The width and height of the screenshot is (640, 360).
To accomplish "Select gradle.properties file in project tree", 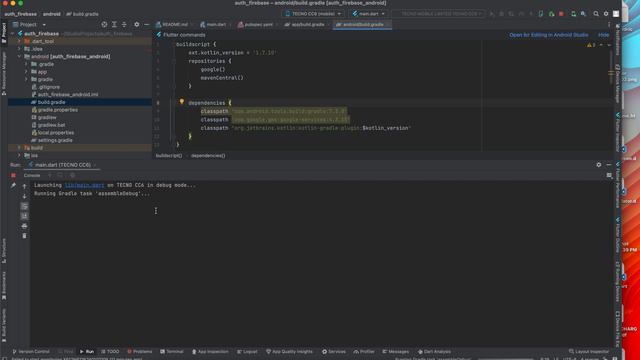I will point(58,110).
